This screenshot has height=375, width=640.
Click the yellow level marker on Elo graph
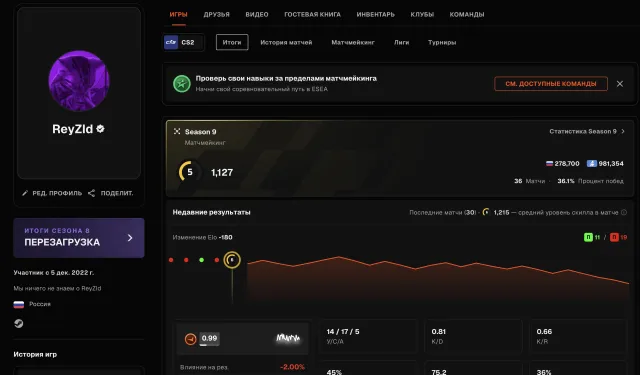click(x=232, y=260)
